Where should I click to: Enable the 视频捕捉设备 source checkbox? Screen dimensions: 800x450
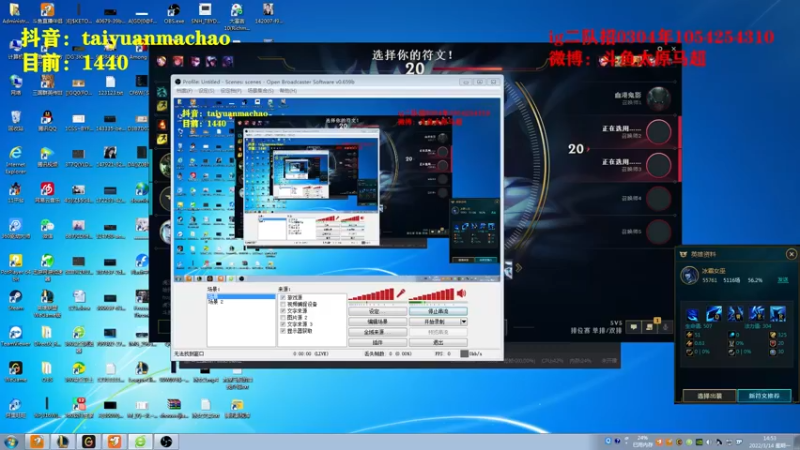(x=283, y=304)
